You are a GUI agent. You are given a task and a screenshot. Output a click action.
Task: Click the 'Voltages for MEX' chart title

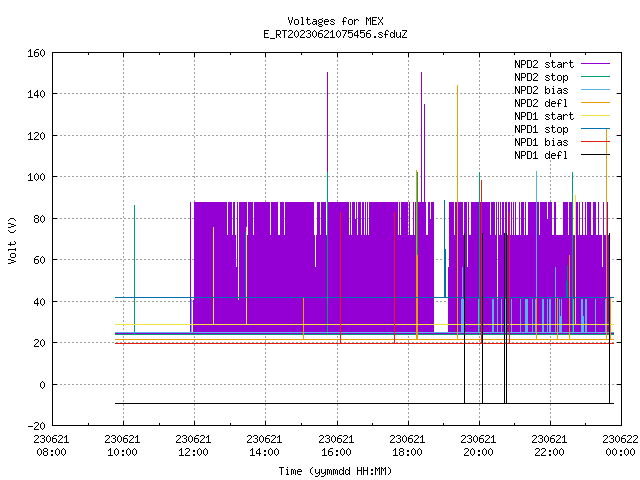click(335, 21)
